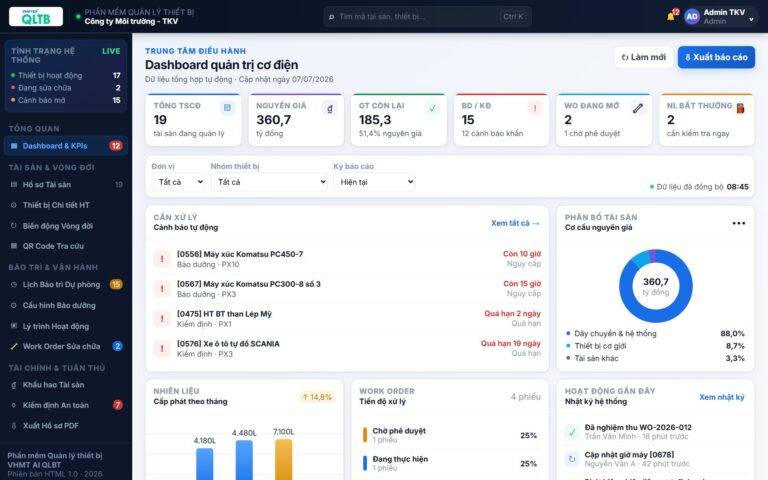This screenshot has width=768, height=480.
Task: Click the Đang thực hiện work order row
Action: pyautogui.click(x=450, y=463)
